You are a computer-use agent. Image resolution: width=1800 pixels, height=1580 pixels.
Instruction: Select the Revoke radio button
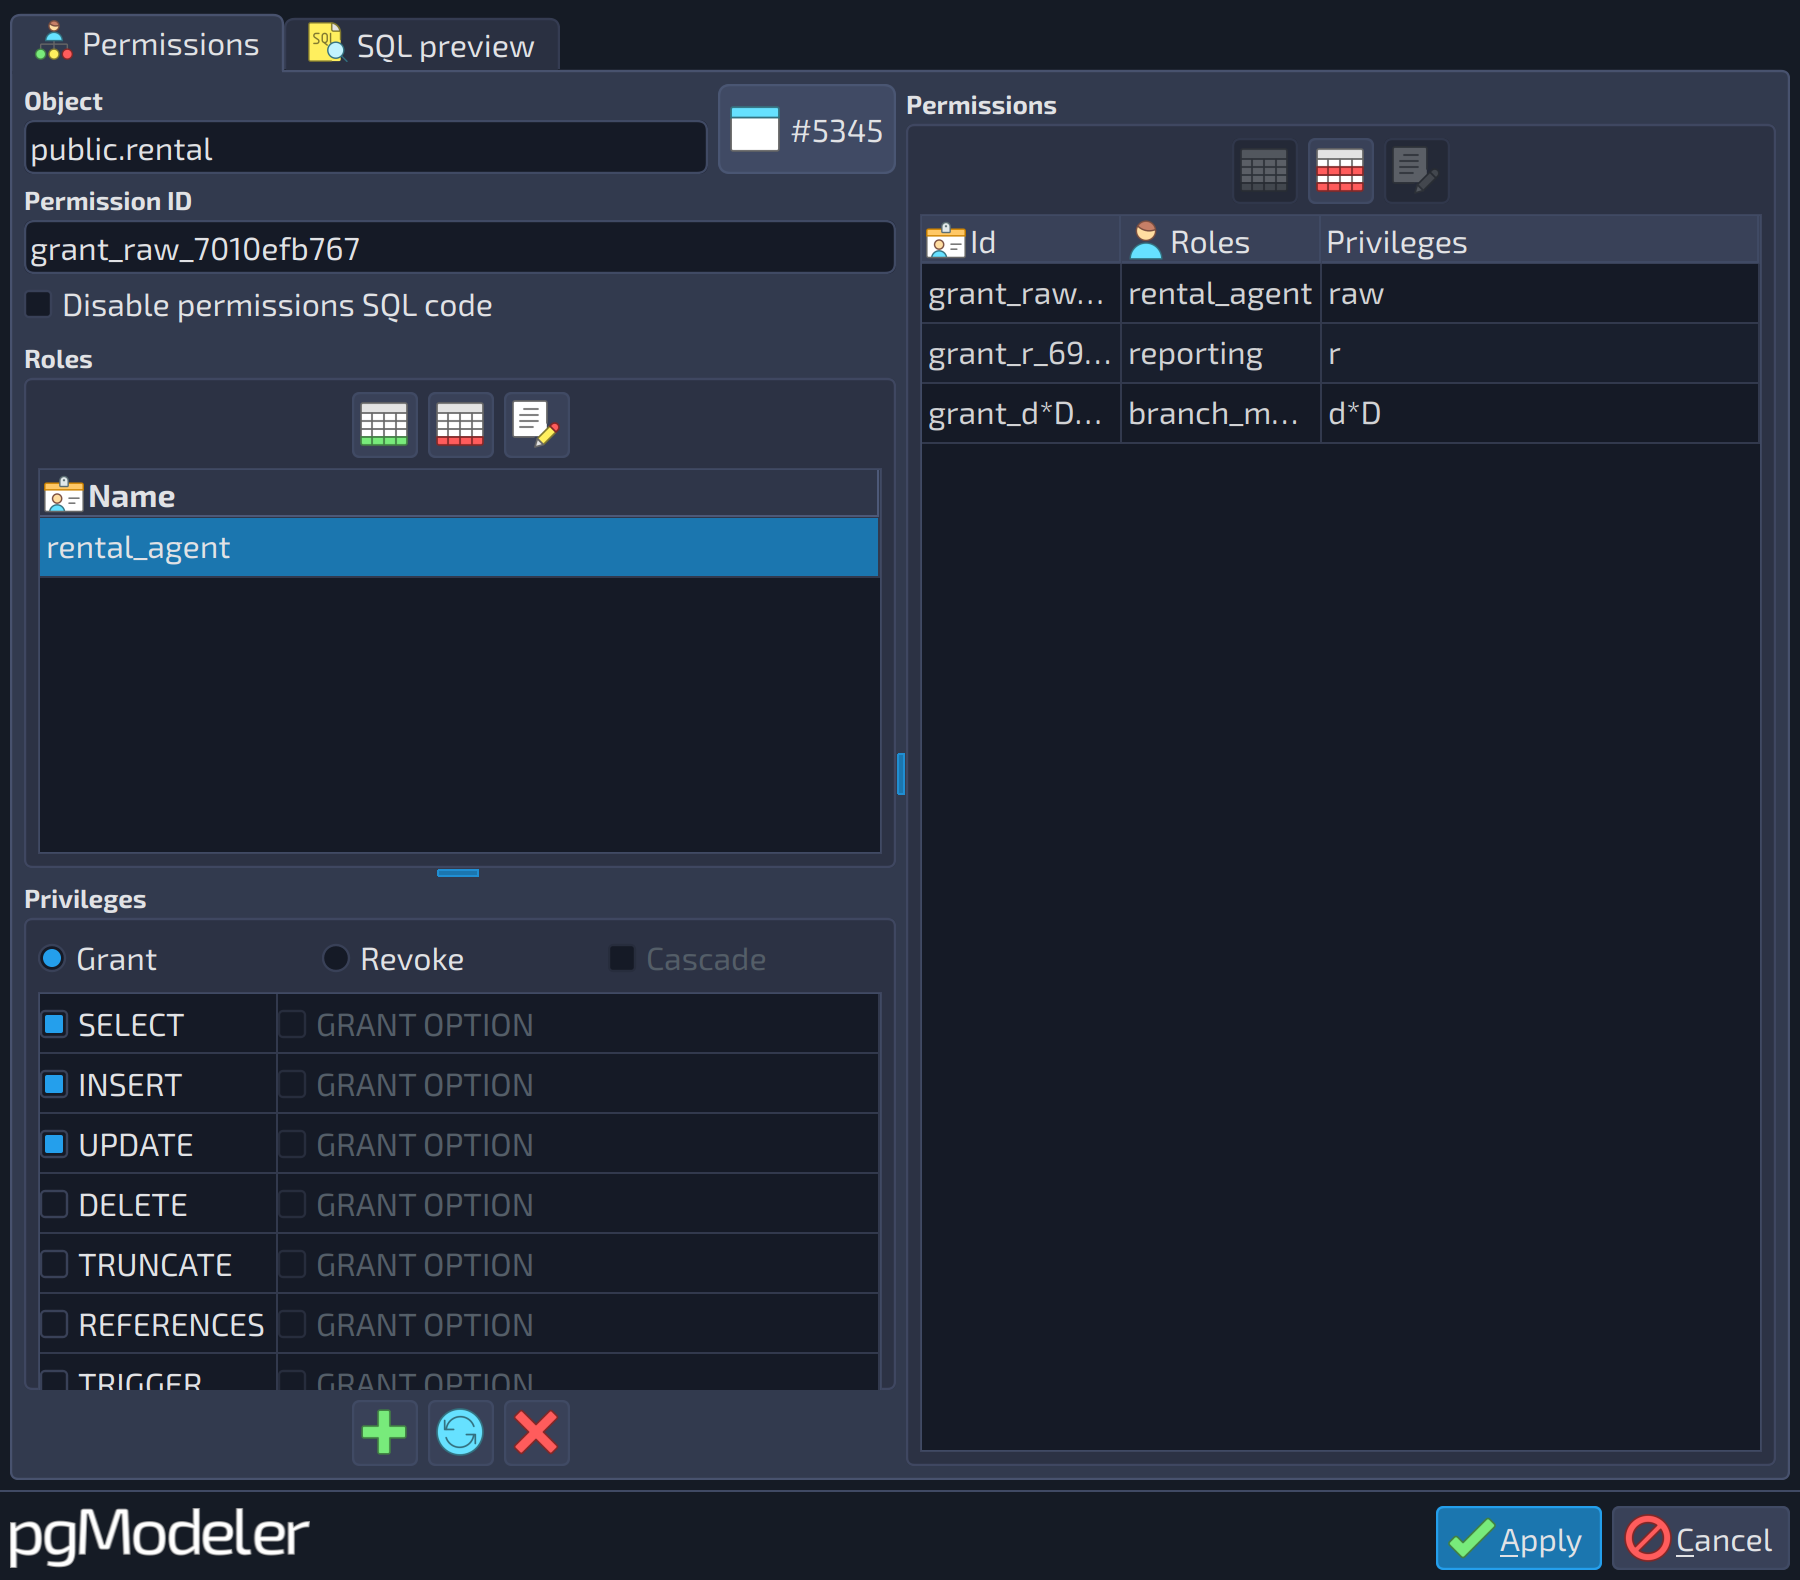point(336,958)
